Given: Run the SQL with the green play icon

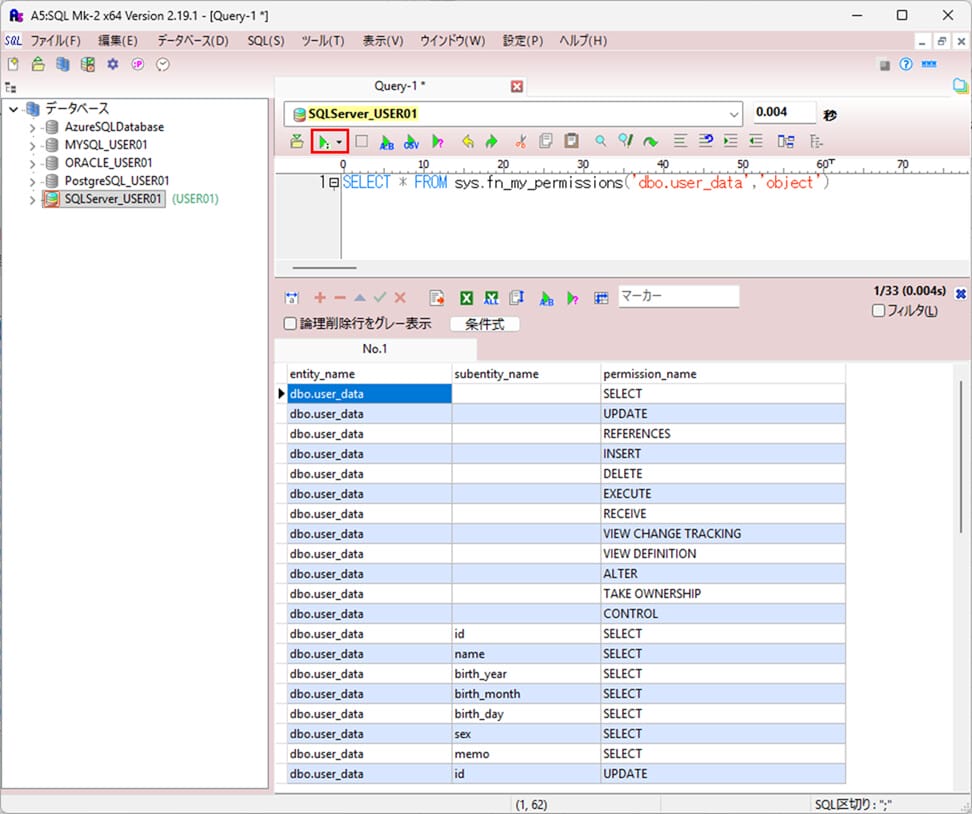Looking at the screenshot, I should 323,142.
